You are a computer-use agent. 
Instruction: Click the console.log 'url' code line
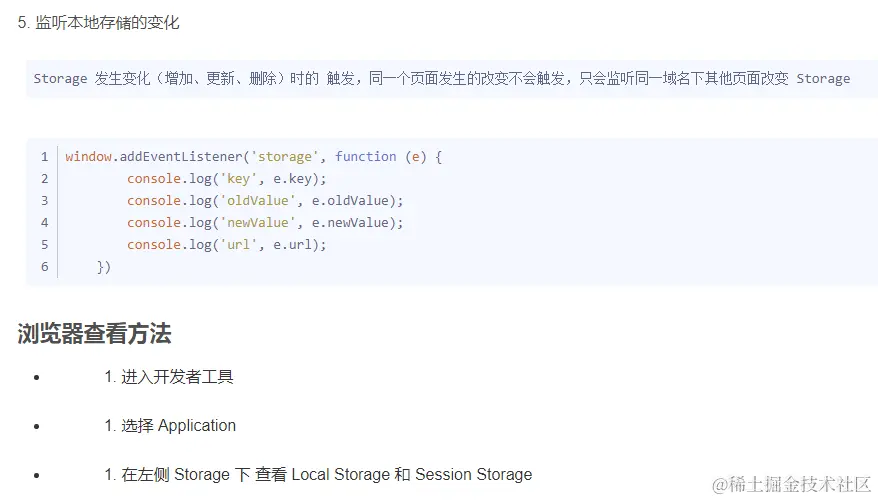[x=227, y=245]
